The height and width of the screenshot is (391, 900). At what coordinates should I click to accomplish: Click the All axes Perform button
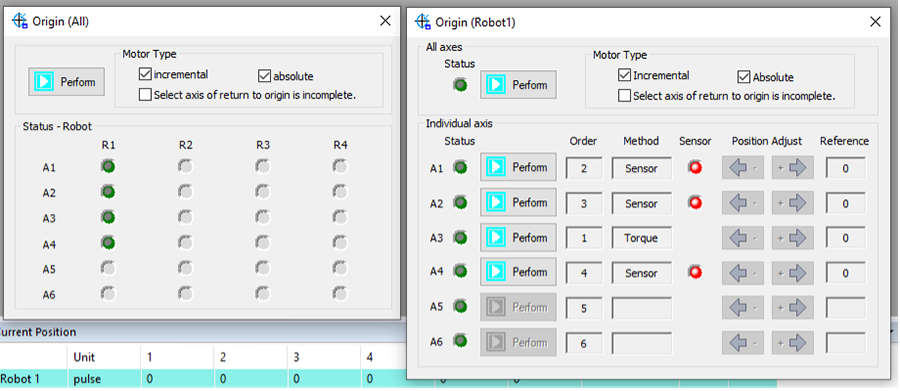(518, 85)
